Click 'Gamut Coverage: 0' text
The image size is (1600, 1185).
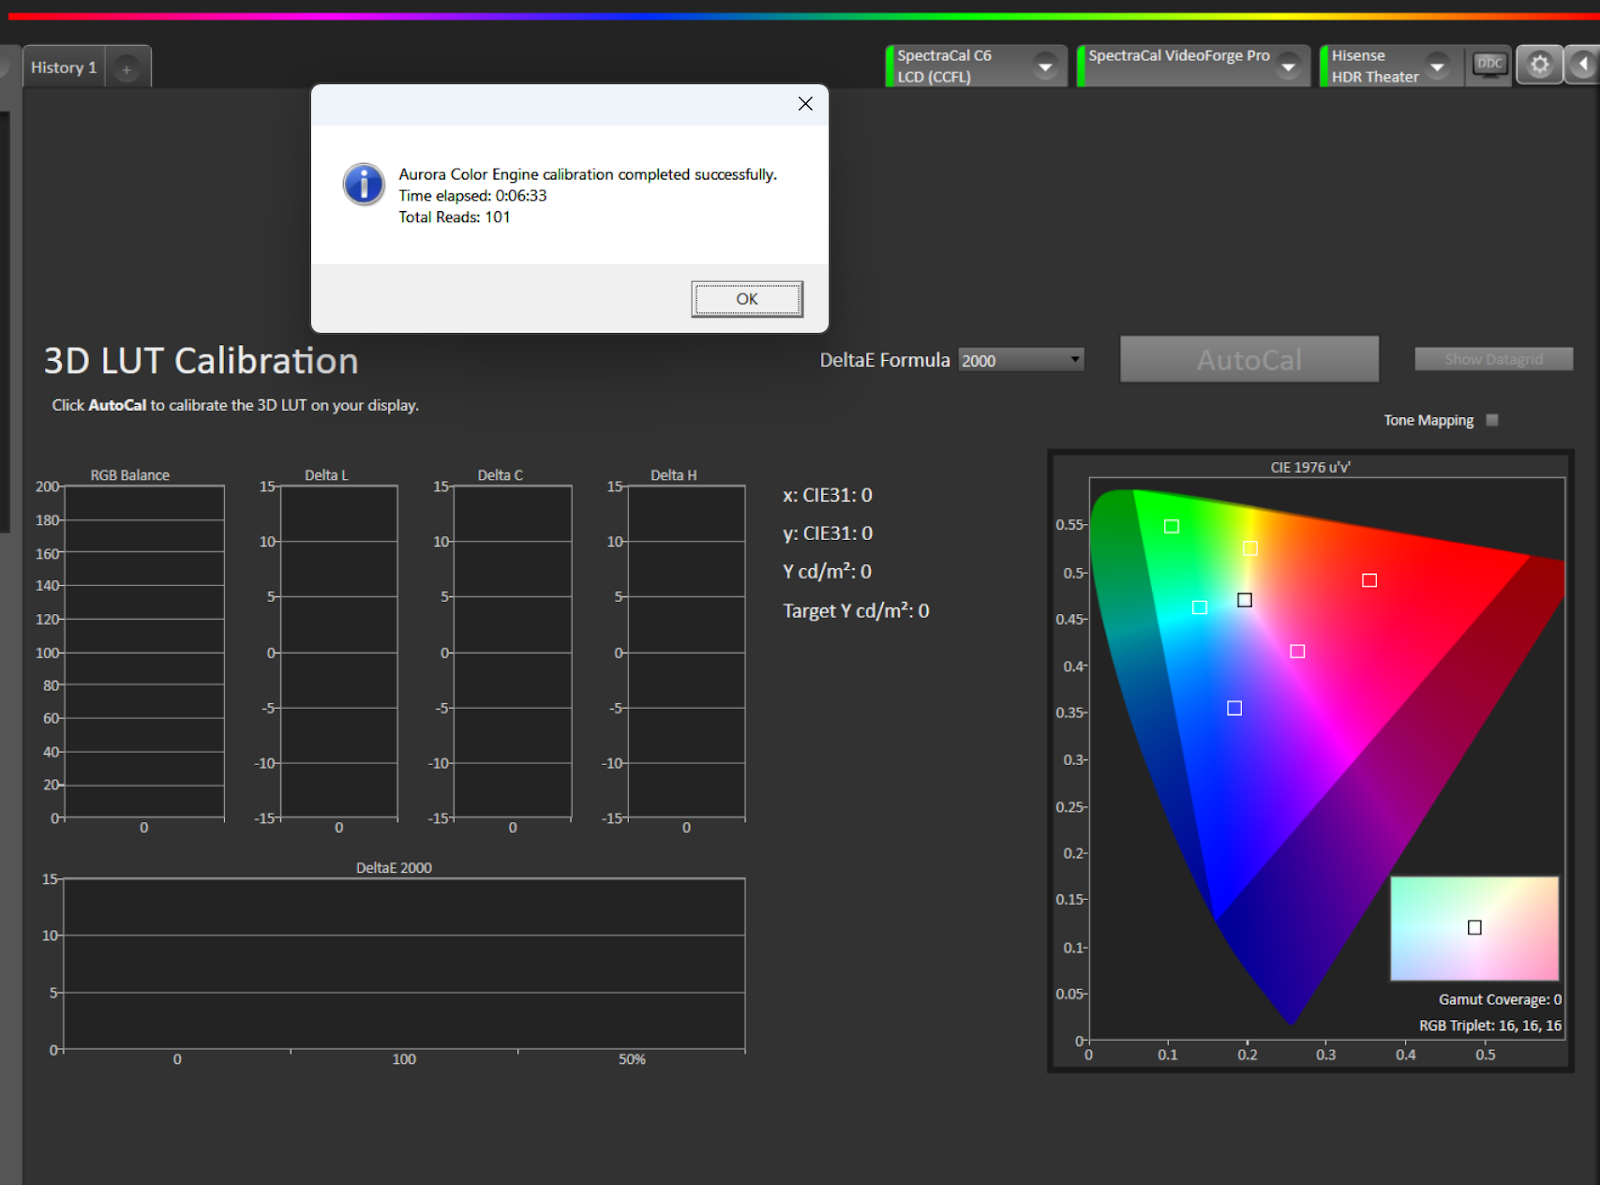click(x=1500, y=999)
